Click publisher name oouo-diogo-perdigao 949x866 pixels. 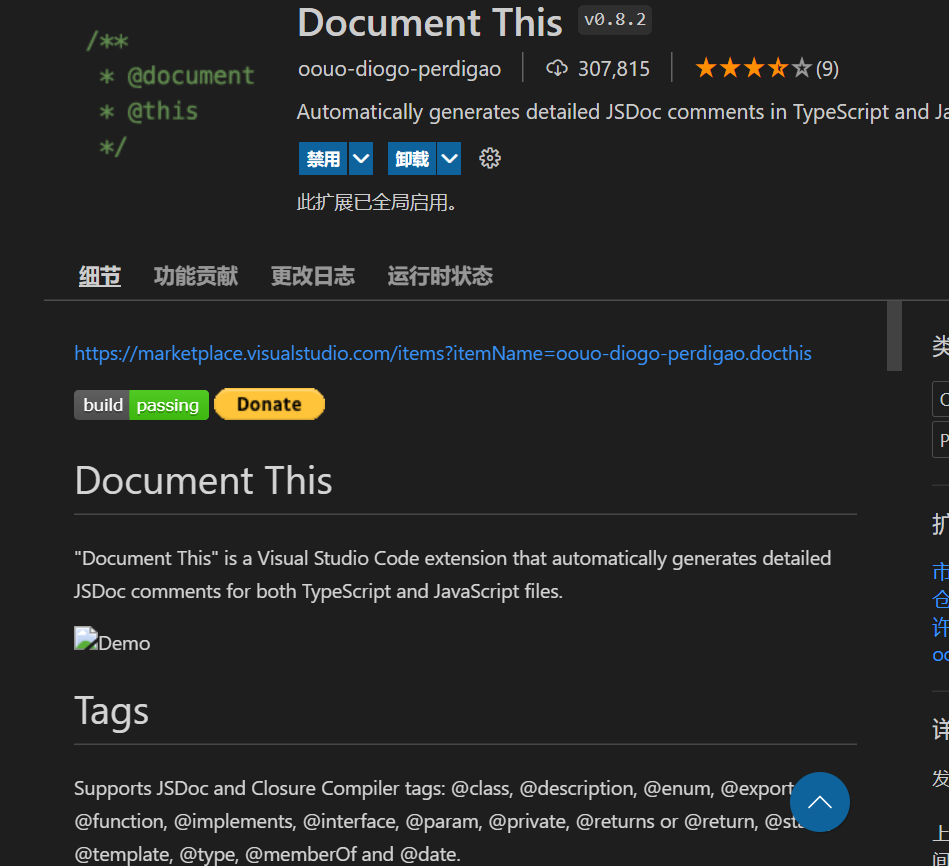point(399,69)
